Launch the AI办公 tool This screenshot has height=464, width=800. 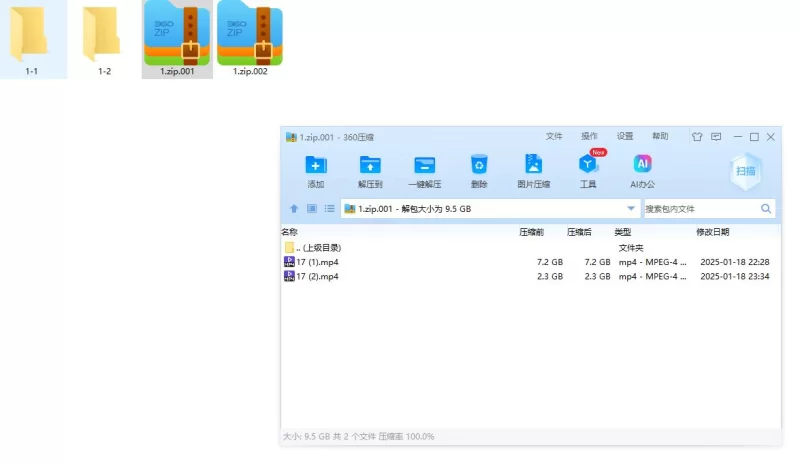642,166
